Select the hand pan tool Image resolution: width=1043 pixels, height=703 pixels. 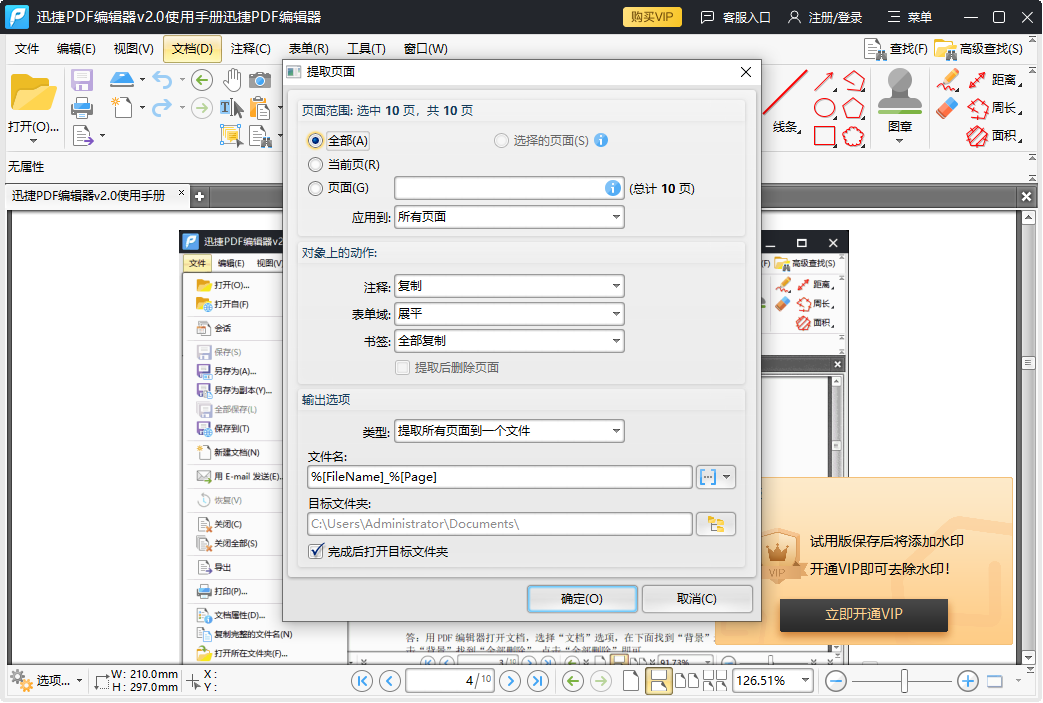(x=232, y=80)
